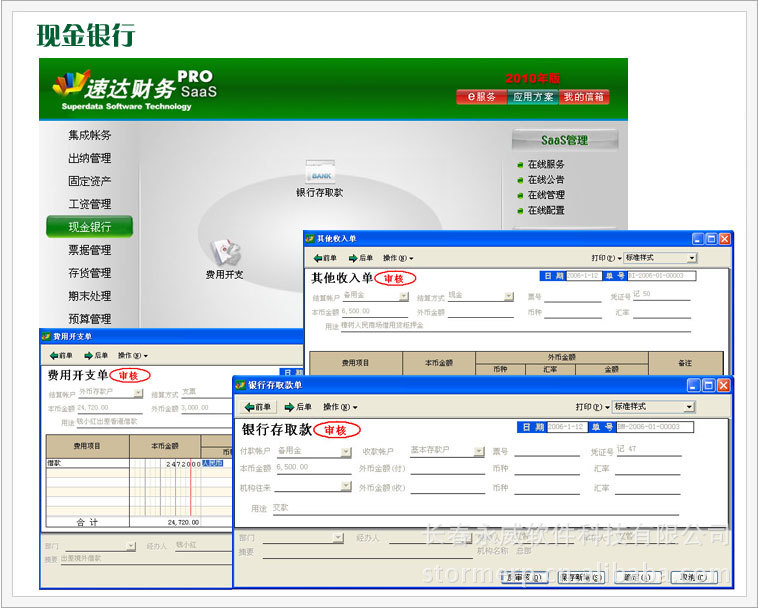Select 存货管理 in left menu
The image size is (758, 608).
pyautogui.click(x=89, y=273)
